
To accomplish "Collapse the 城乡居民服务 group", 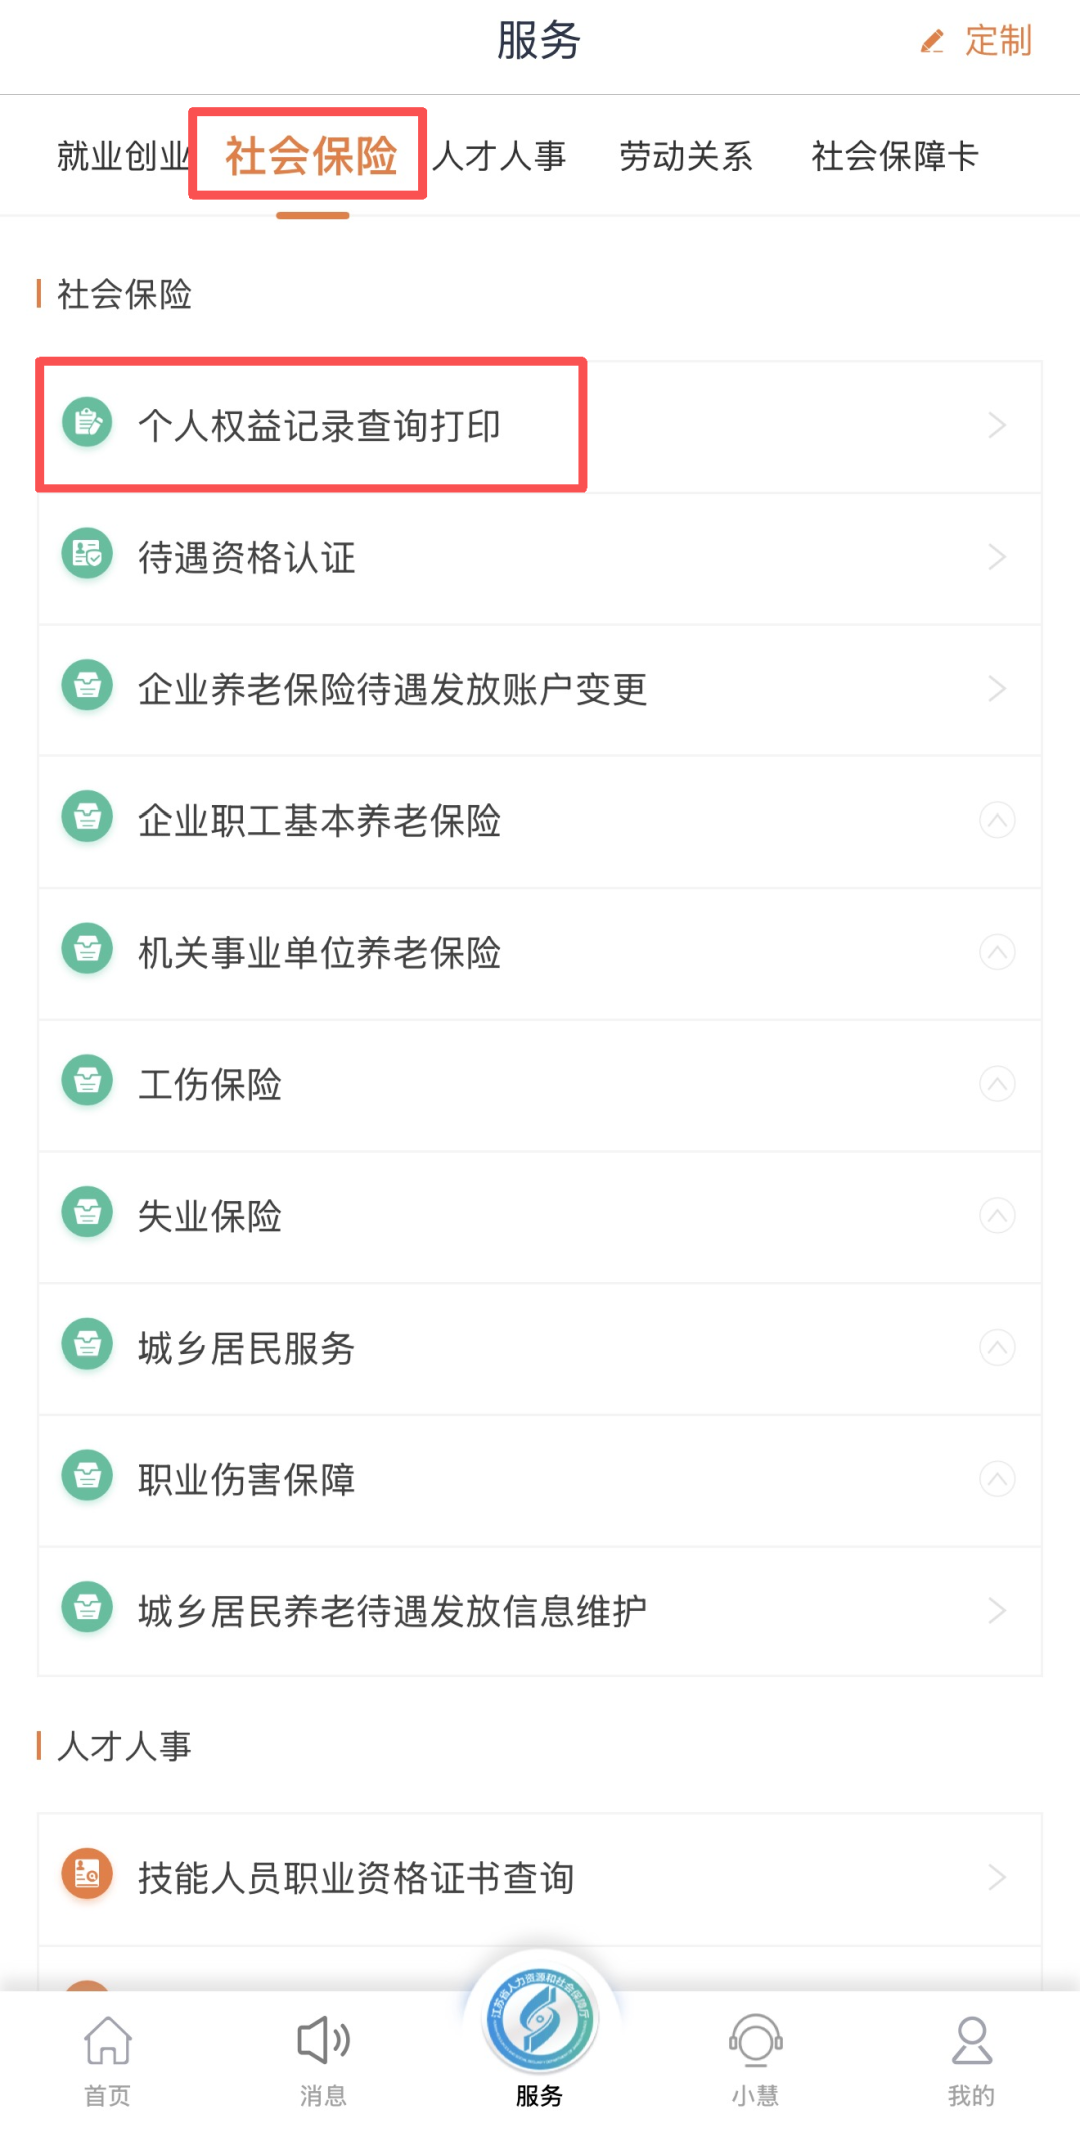I will click(997, 1348).
